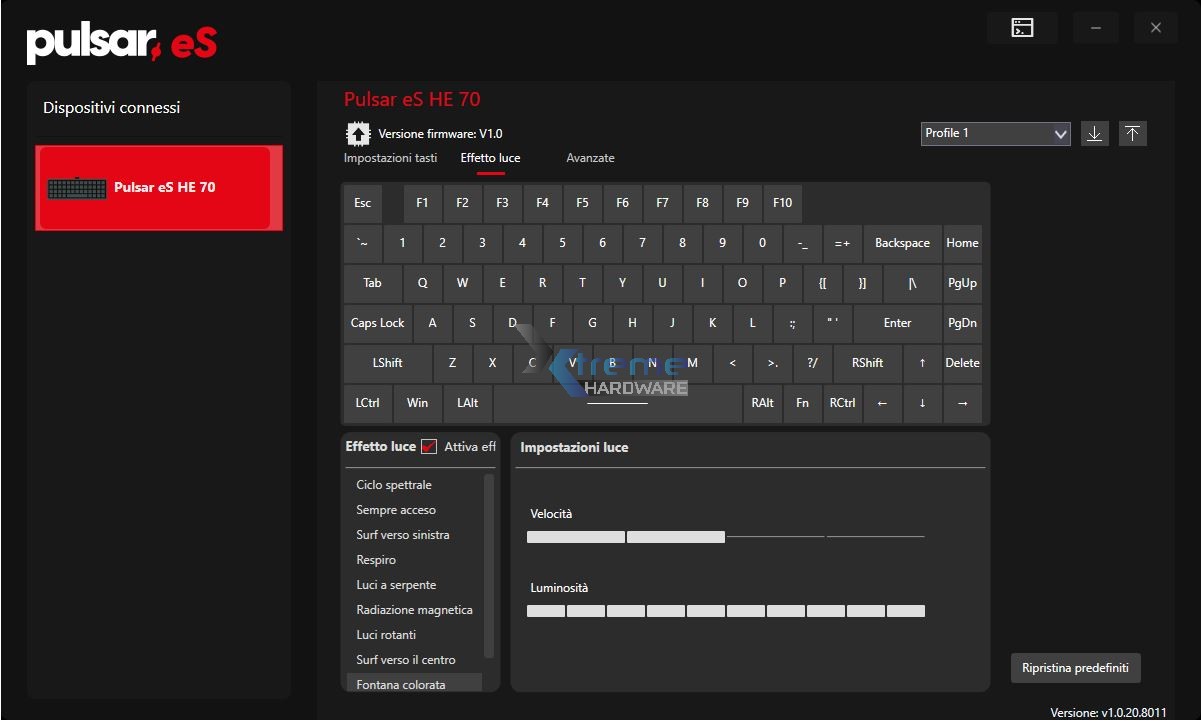Switch to Impostazioni tasti tab
Screen dimensions: 1201x721
click(x=390, y=158)
